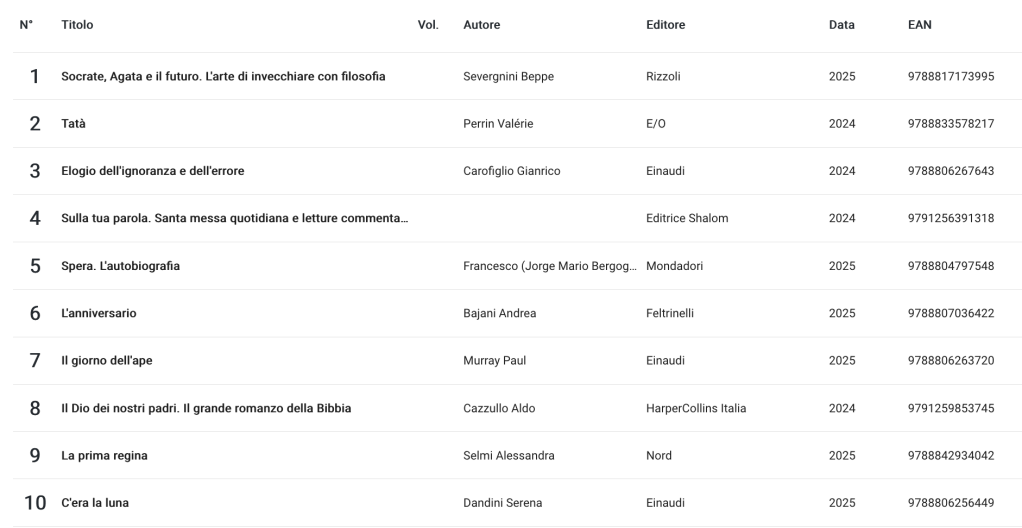Click the Titolo column header
The width and height of the screenshot is (1022, 528).
77,25
